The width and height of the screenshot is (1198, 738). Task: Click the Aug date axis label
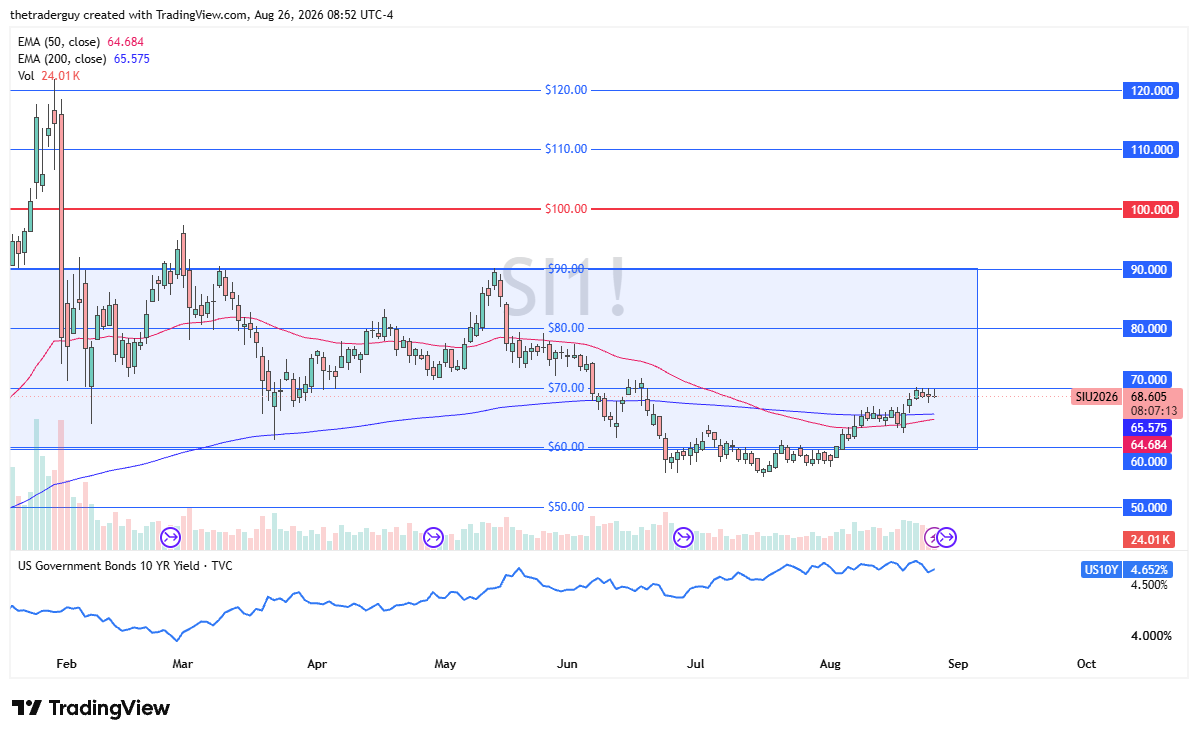[830, 664]
